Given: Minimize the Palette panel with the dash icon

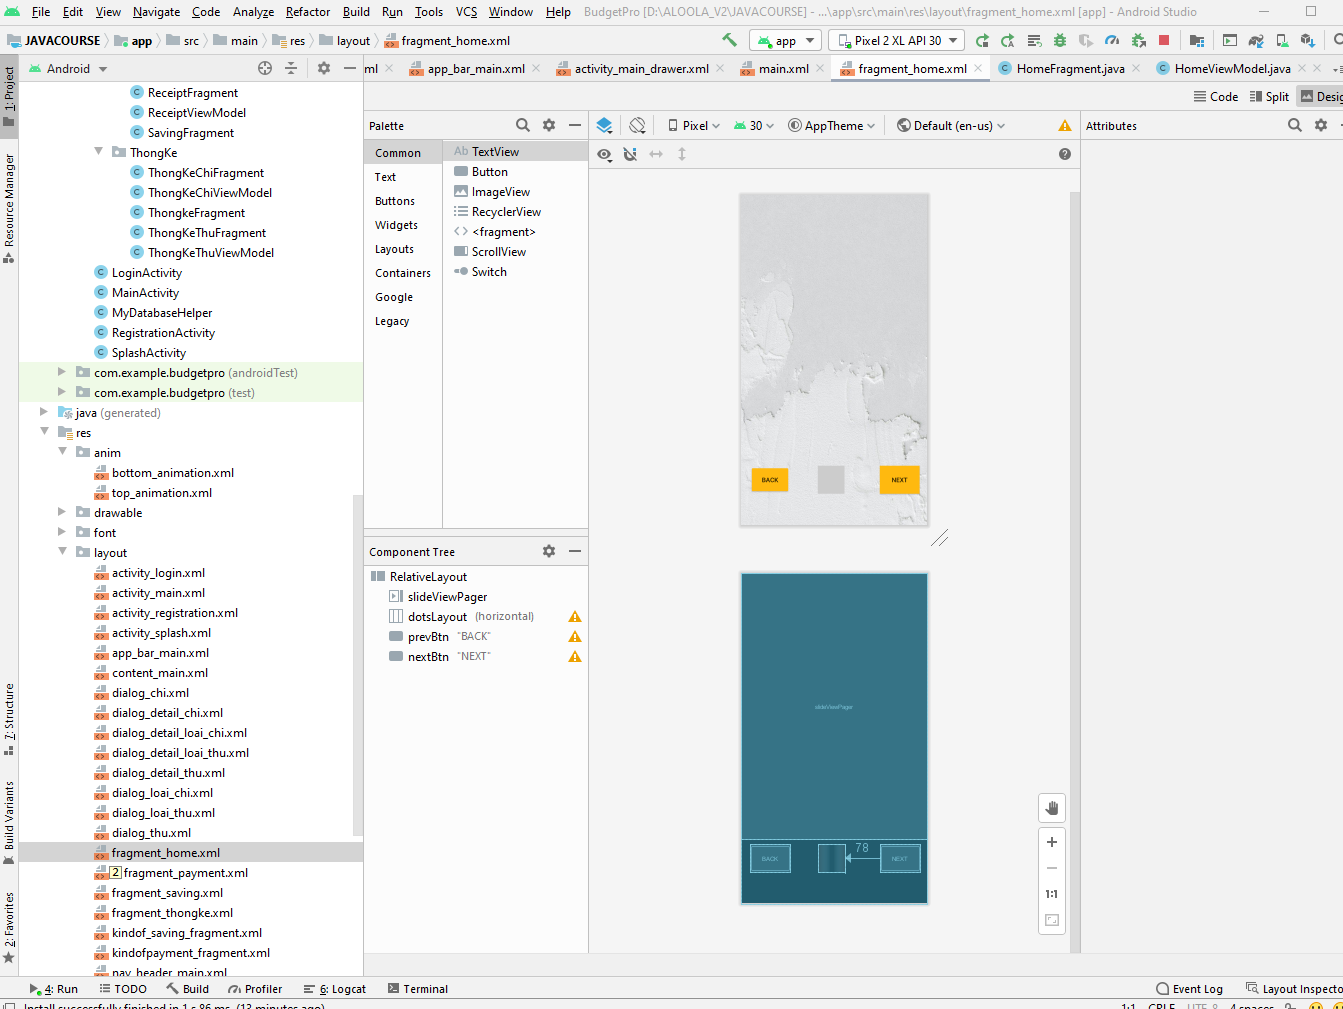Looking at the screenshot, I should coord(575,125).
